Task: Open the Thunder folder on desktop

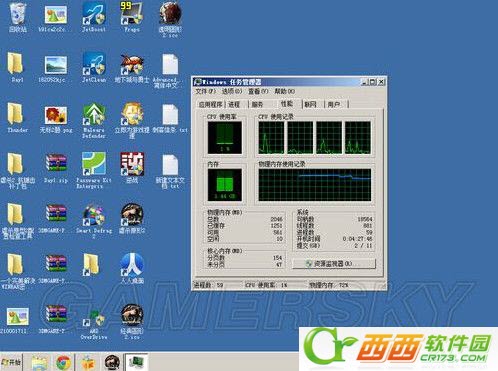Action: [18, 118]
